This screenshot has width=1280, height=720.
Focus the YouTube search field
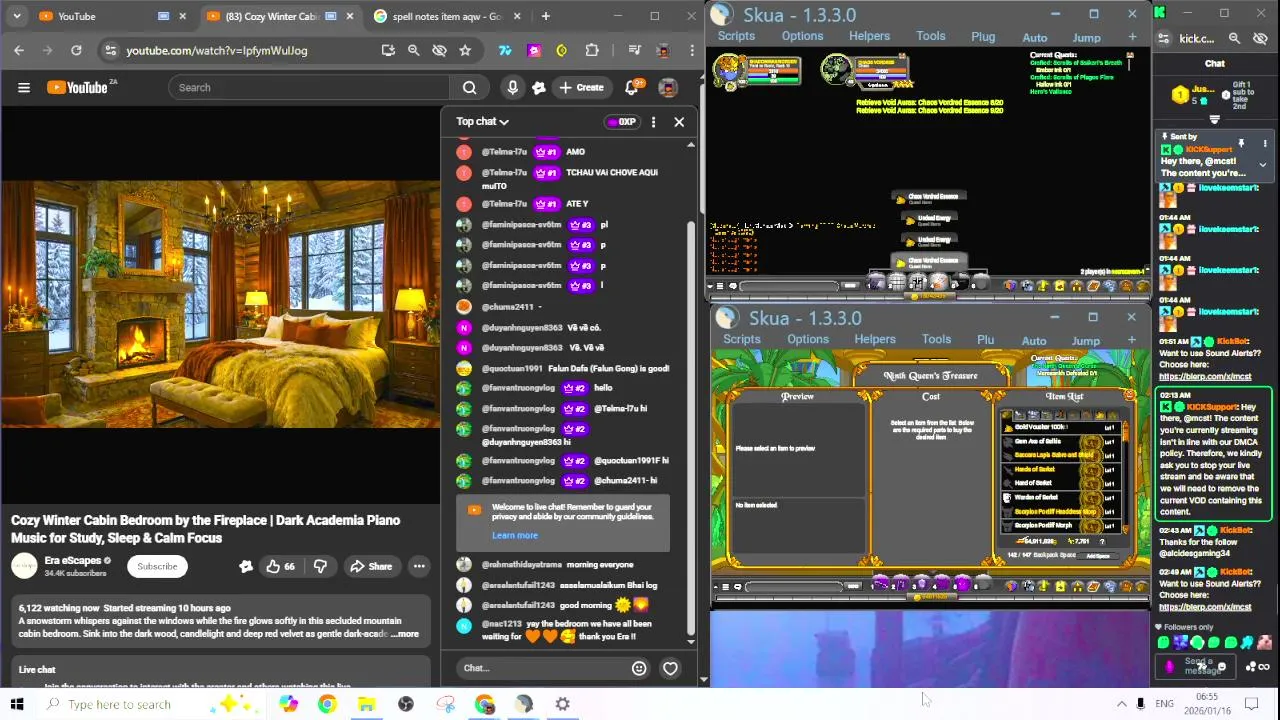309,87
